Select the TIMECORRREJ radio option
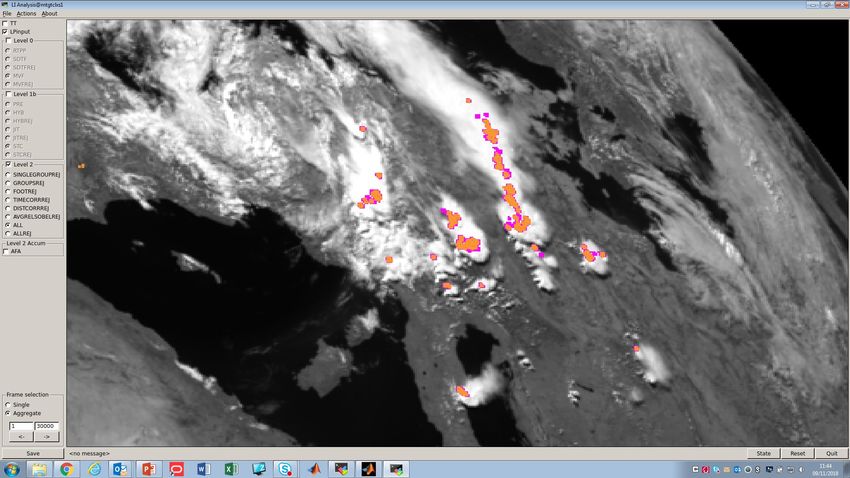This screenshot has width=850, height=478. [x=8, y=200]
